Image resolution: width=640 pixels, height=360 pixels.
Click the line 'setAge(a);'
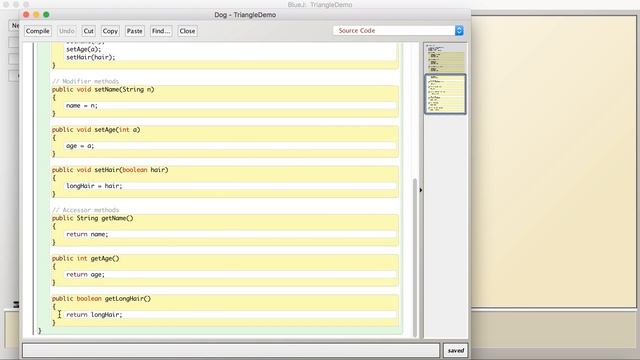[x=83, y=49]
